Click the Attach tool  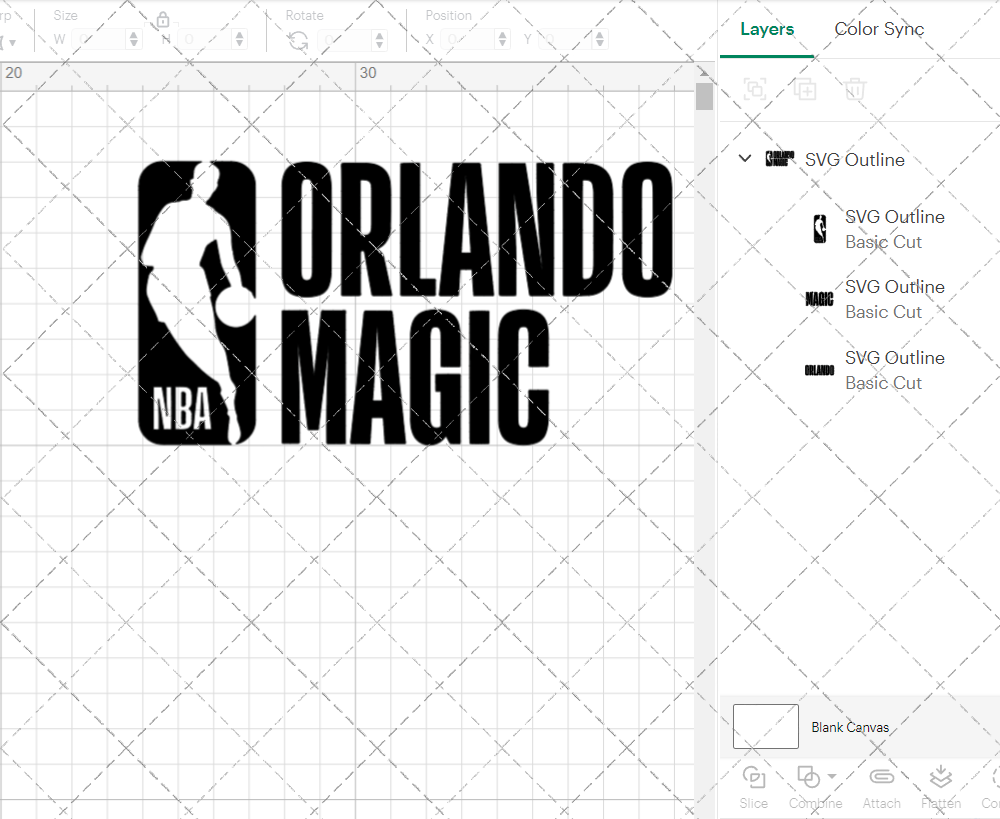[x=881, y=787]
